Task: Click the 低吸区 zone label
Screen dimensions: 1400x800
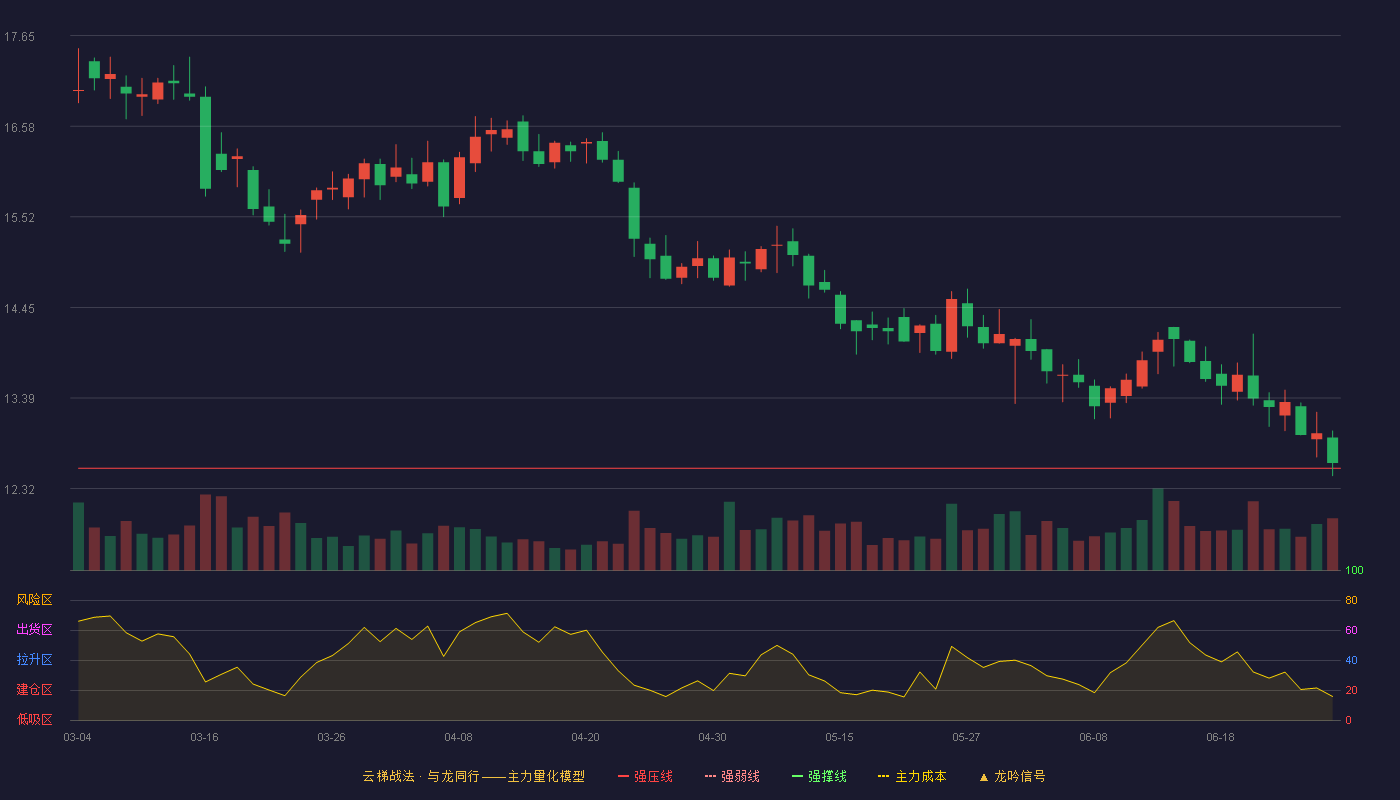Action: (34, 719)
